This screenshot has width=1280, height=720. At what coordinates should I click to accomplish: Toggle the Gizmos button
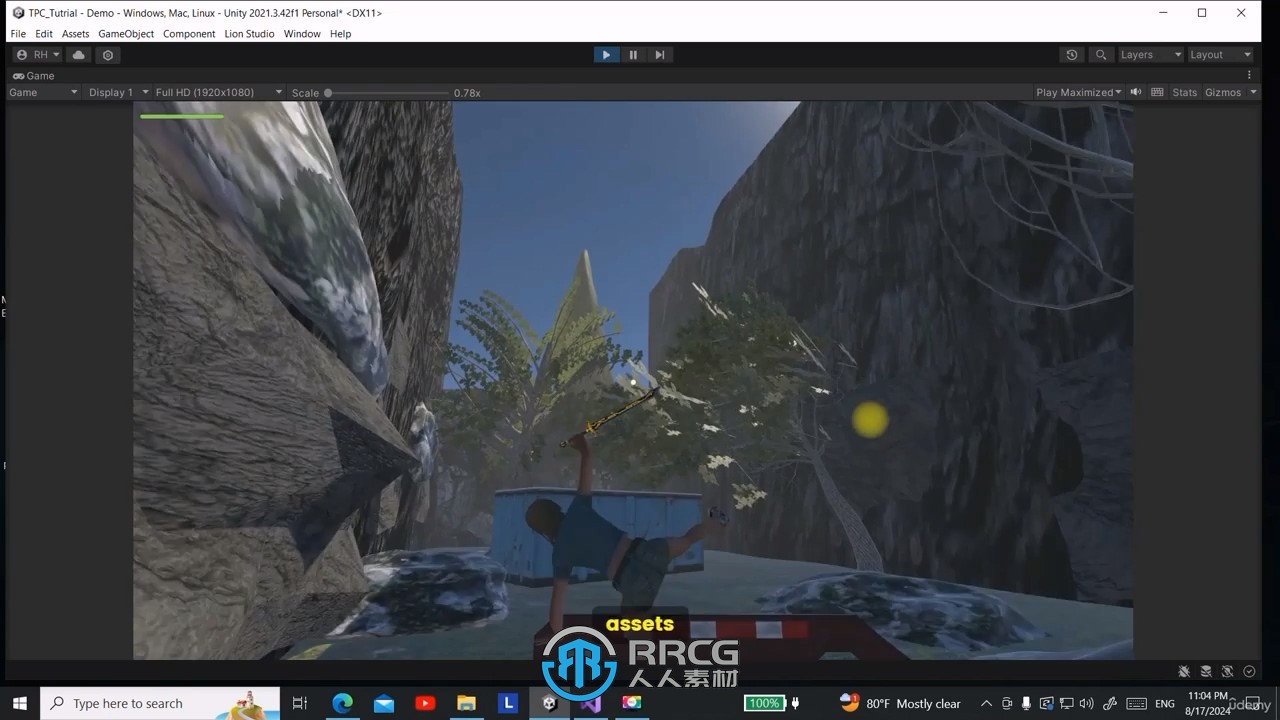(1223, 92)
